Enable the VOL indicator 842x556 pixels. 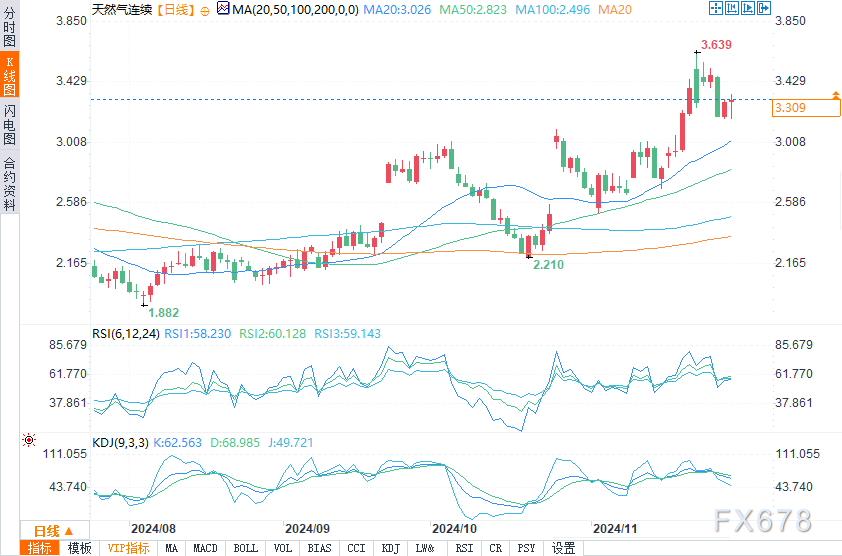coord(282,548)
